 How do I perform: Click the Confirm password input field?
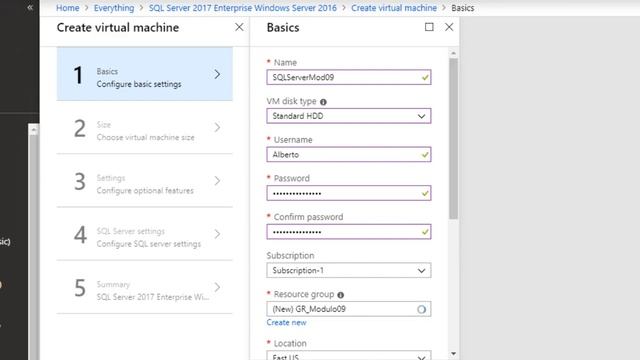tap(349, 232)
